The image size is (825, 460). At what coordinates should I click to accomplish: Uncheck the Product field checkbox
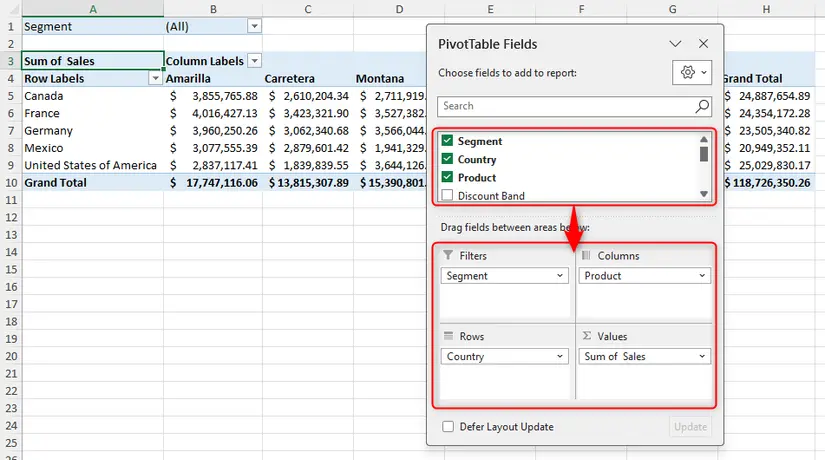pyautogui.click(x=447, y=177)
